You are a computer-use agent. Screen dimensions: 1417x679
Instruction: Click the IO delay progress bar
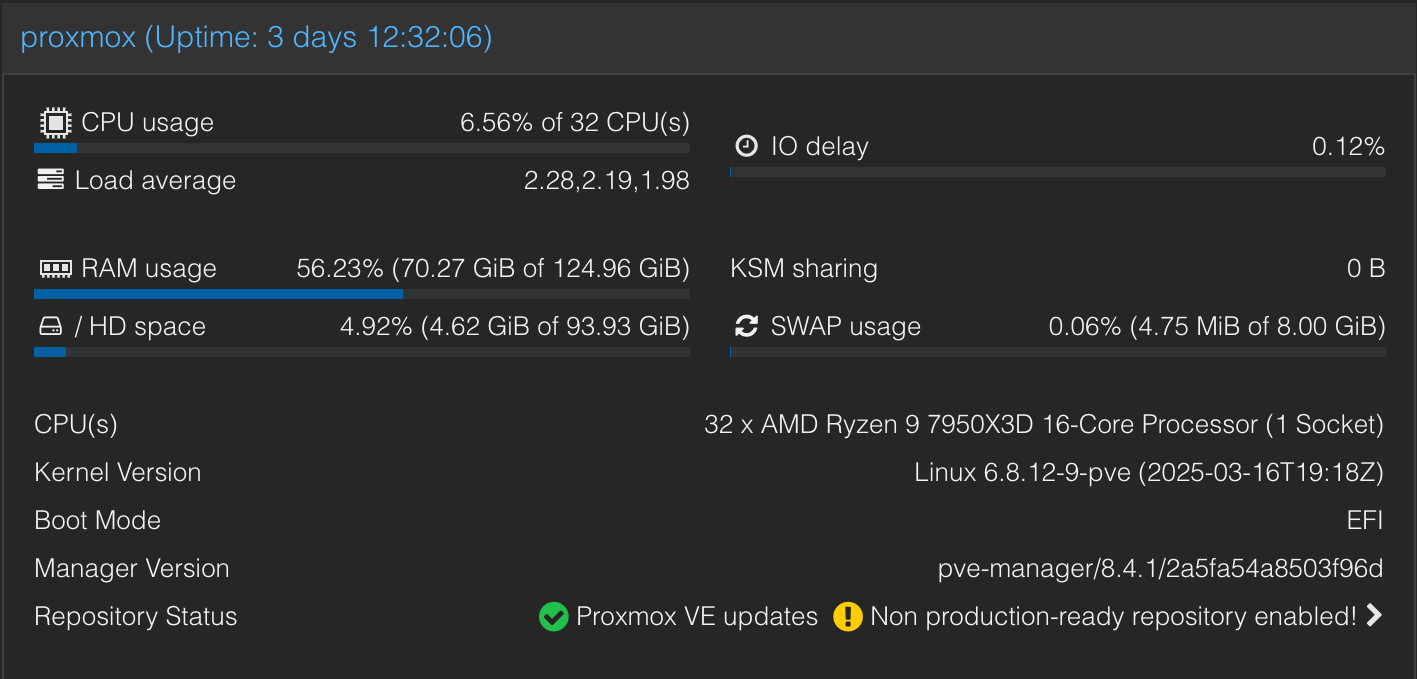(x=1058, y=172)
